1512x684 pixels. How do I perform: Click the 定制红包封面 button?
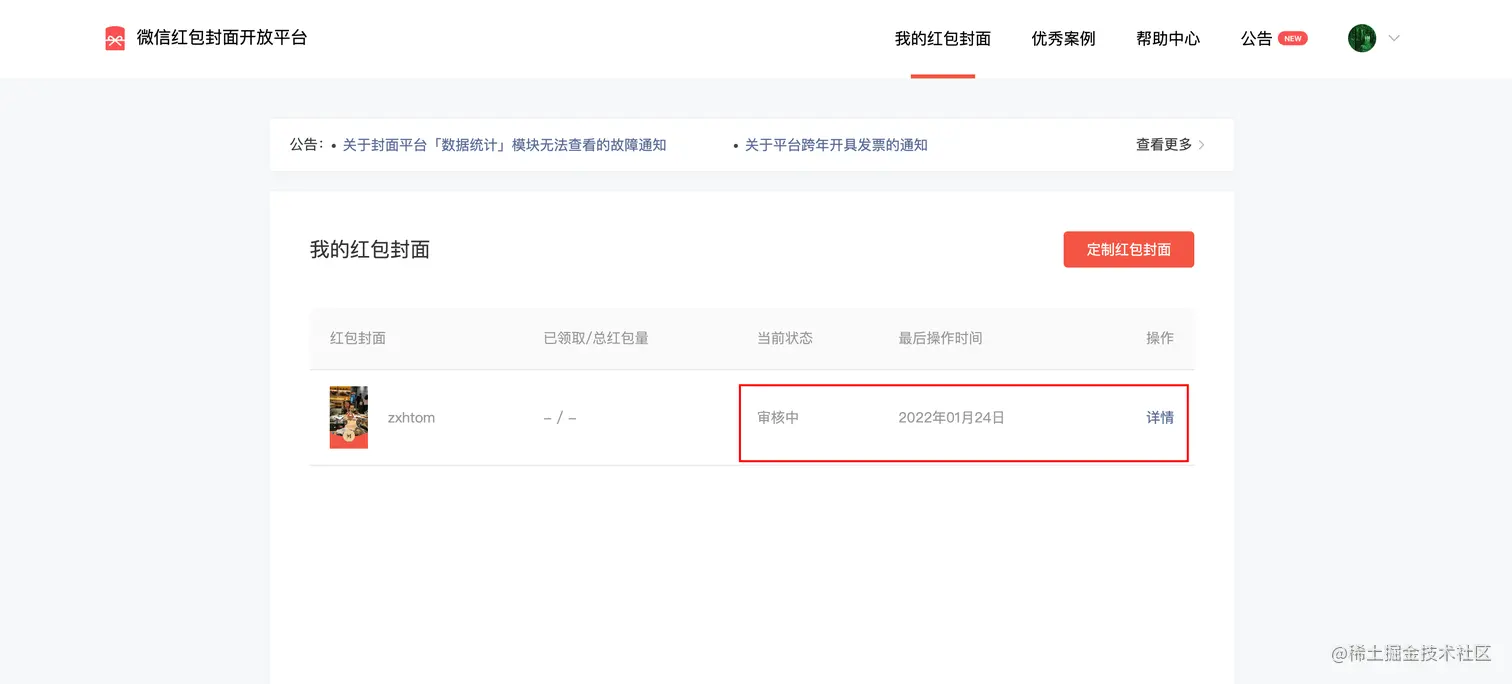tap(1129, 249)
